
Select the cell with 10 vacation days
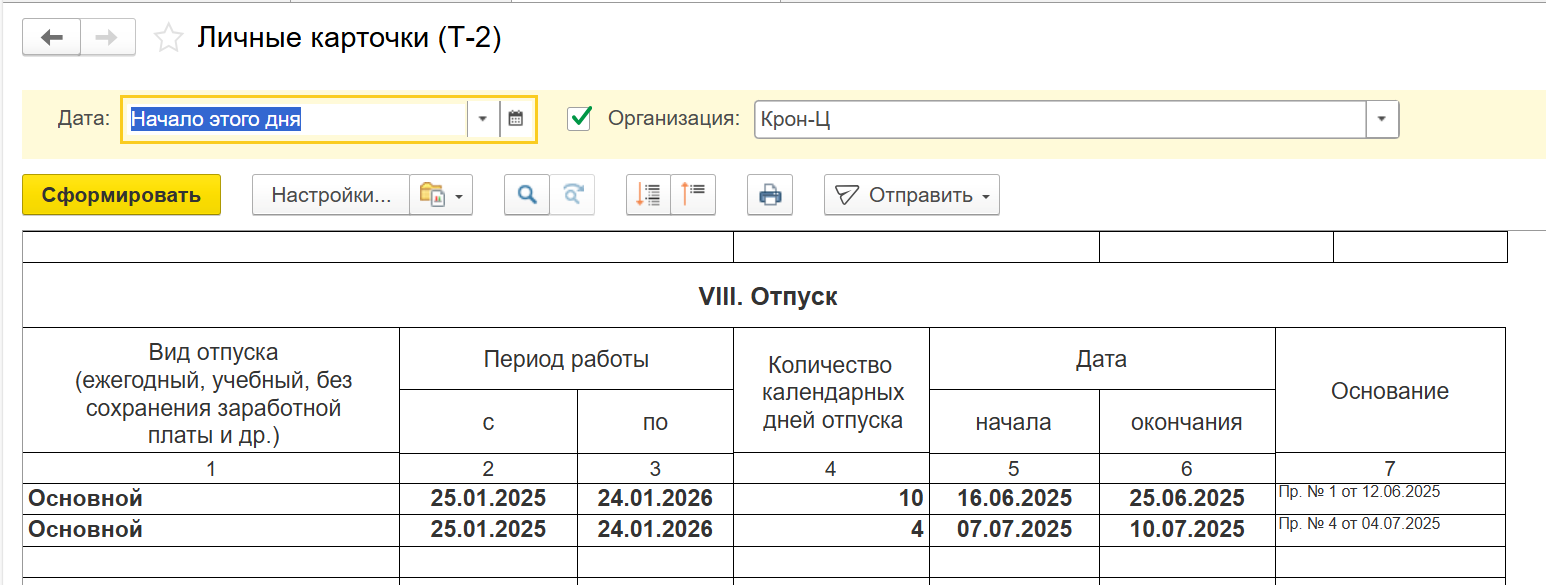(x=832, y=498)
